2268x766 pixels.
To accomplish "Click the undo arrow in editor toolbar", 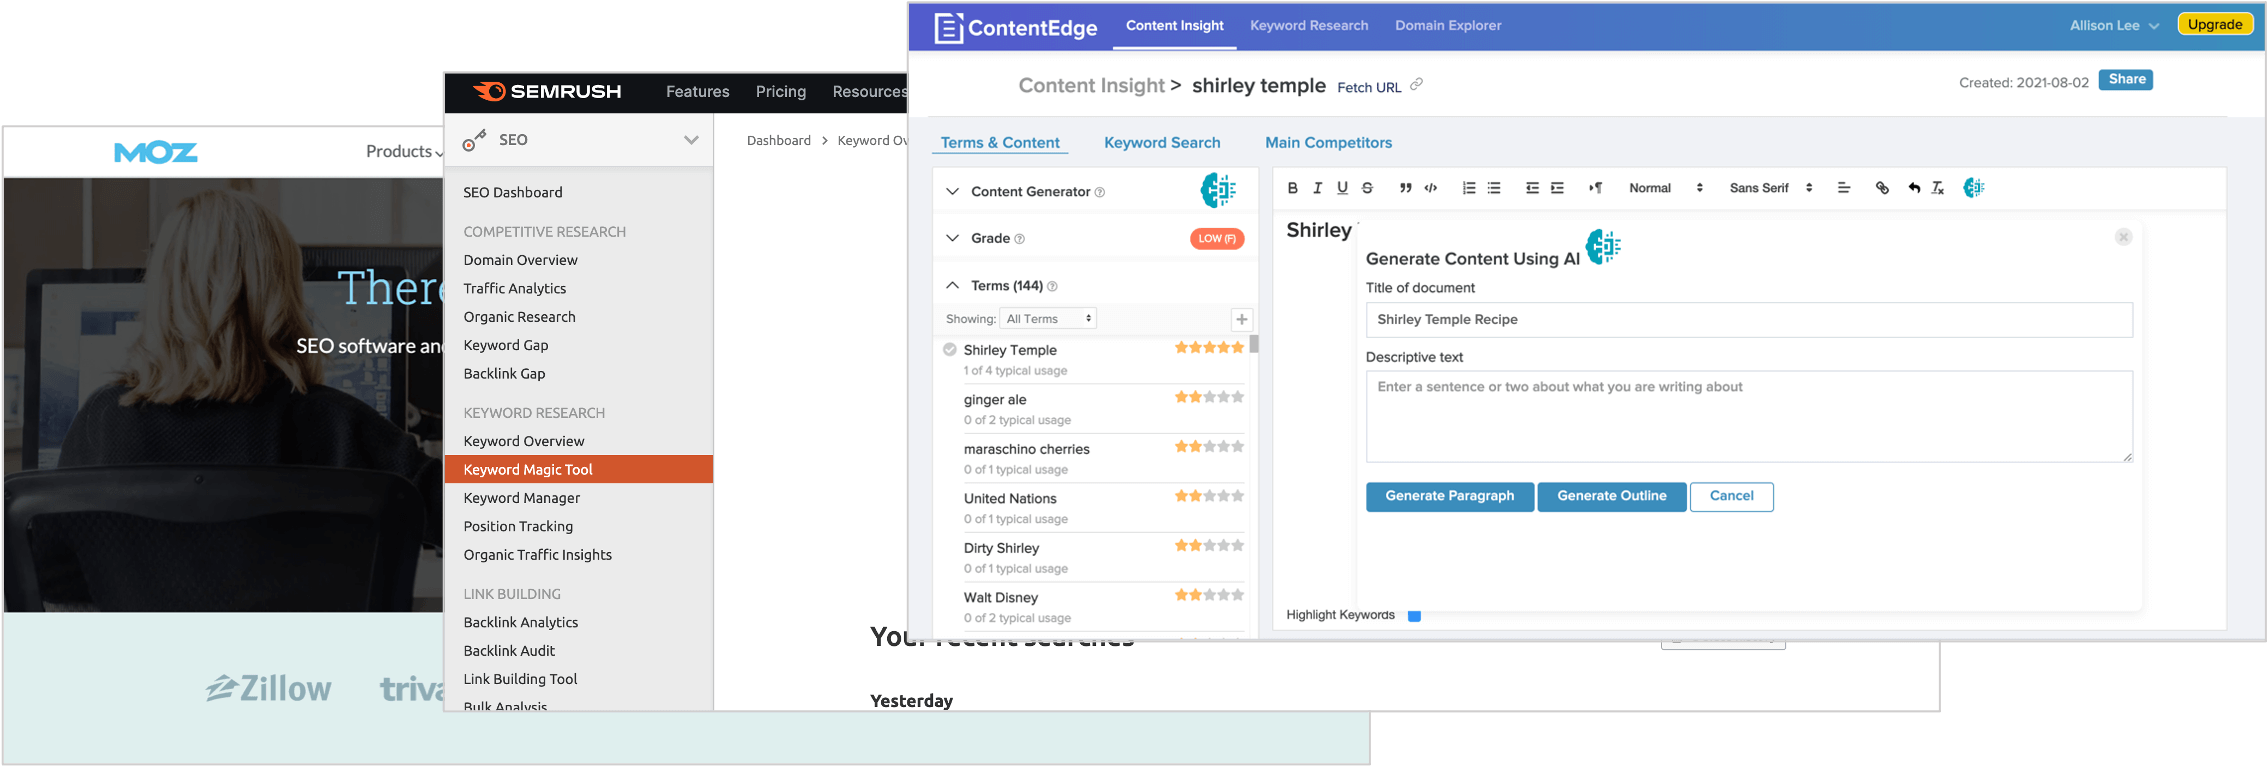I will coord(1913,188).
